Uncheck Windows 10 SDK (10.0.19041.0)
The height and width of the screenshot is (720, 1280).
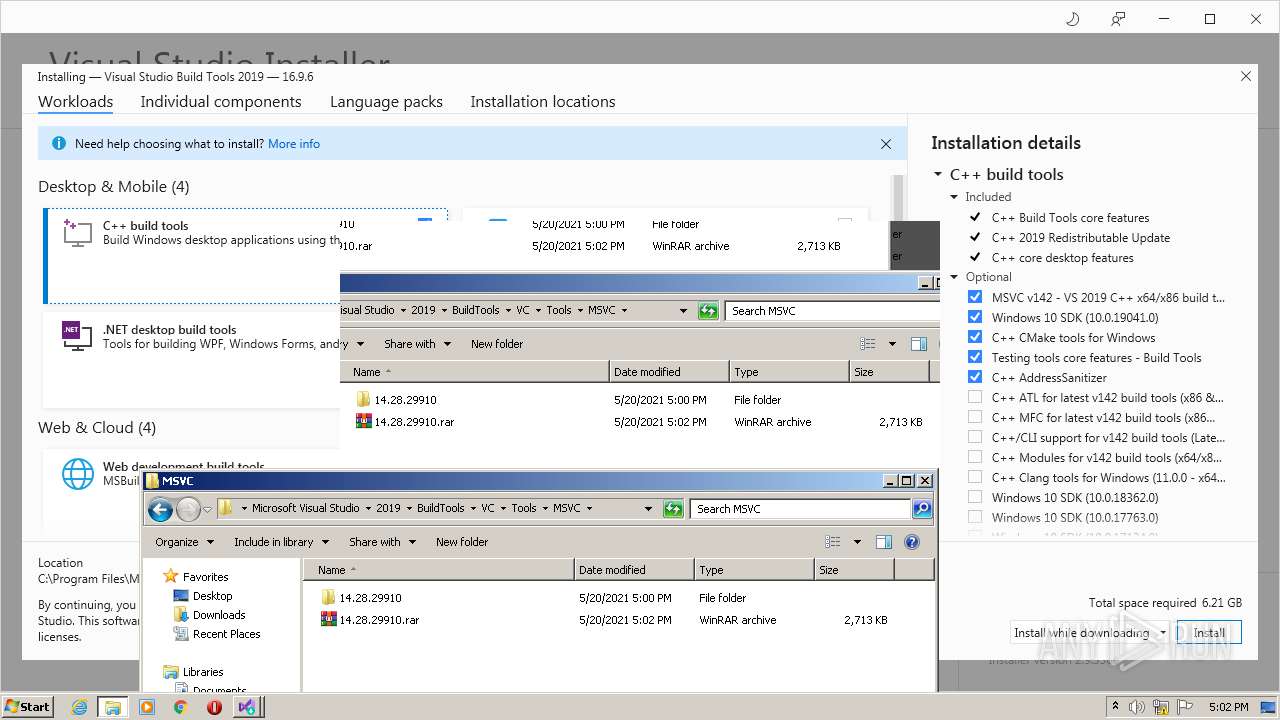coord(975,317)
